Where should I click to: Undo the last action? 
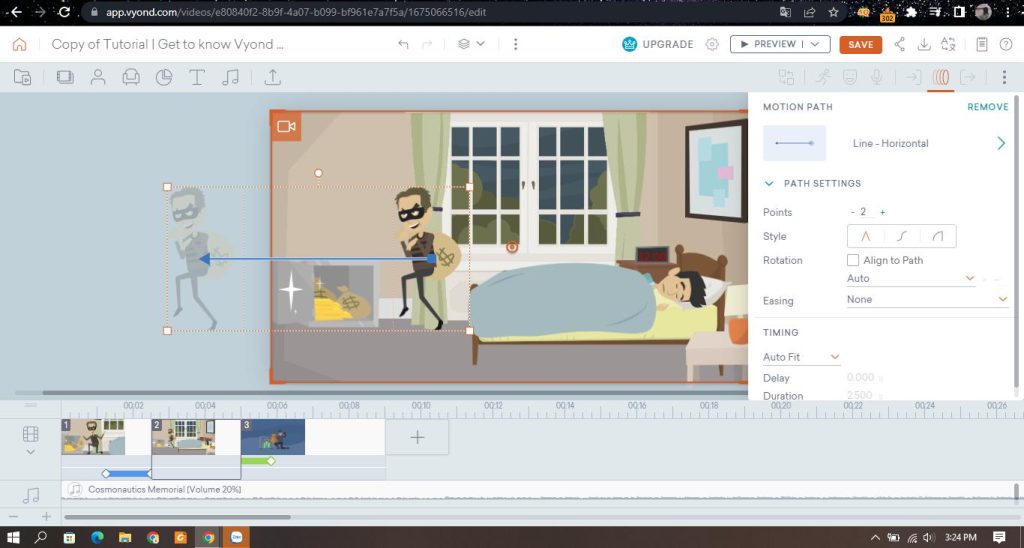[x=403, y=44]
